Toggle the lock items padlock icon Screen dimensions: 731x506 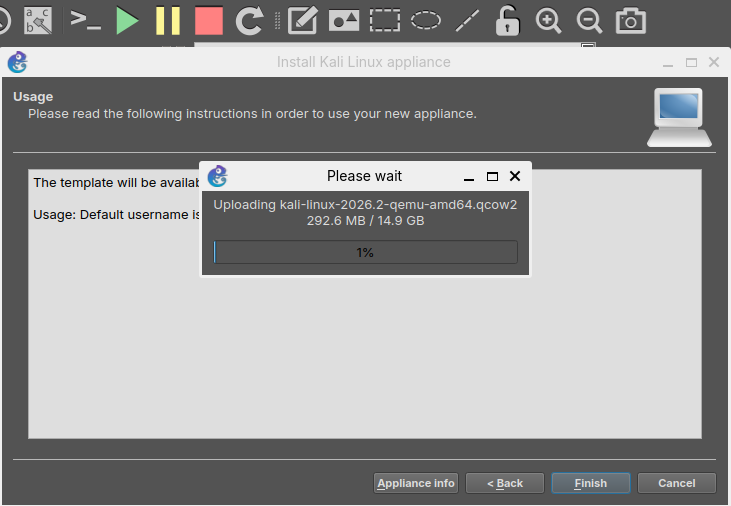point(508,21)
